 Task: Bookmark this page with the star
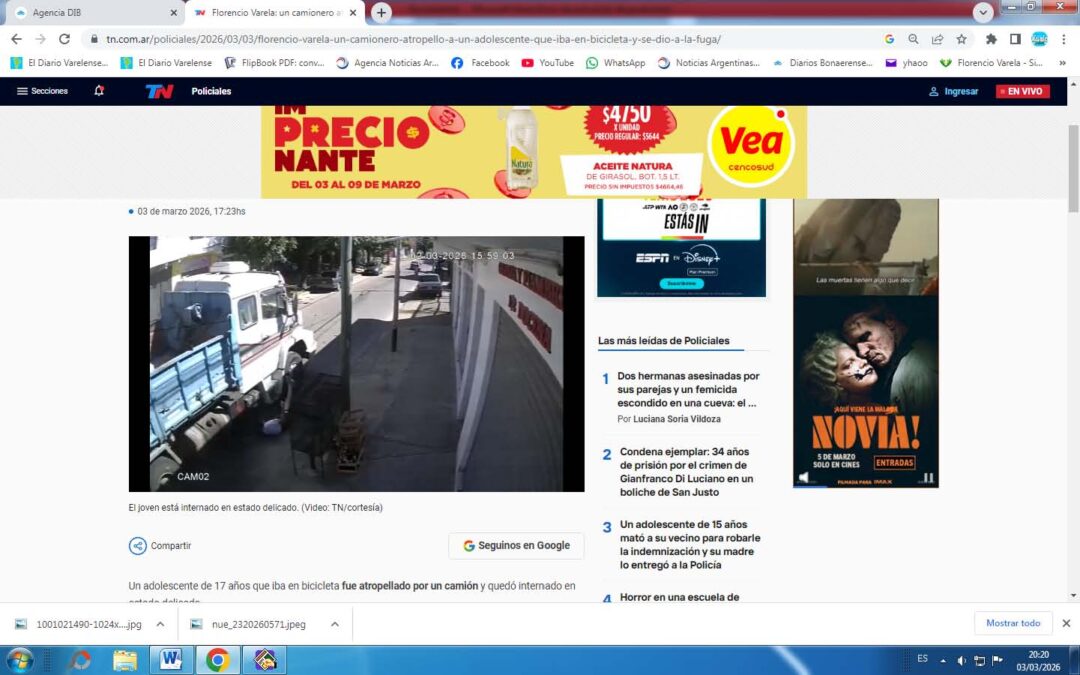click(962, 39)
